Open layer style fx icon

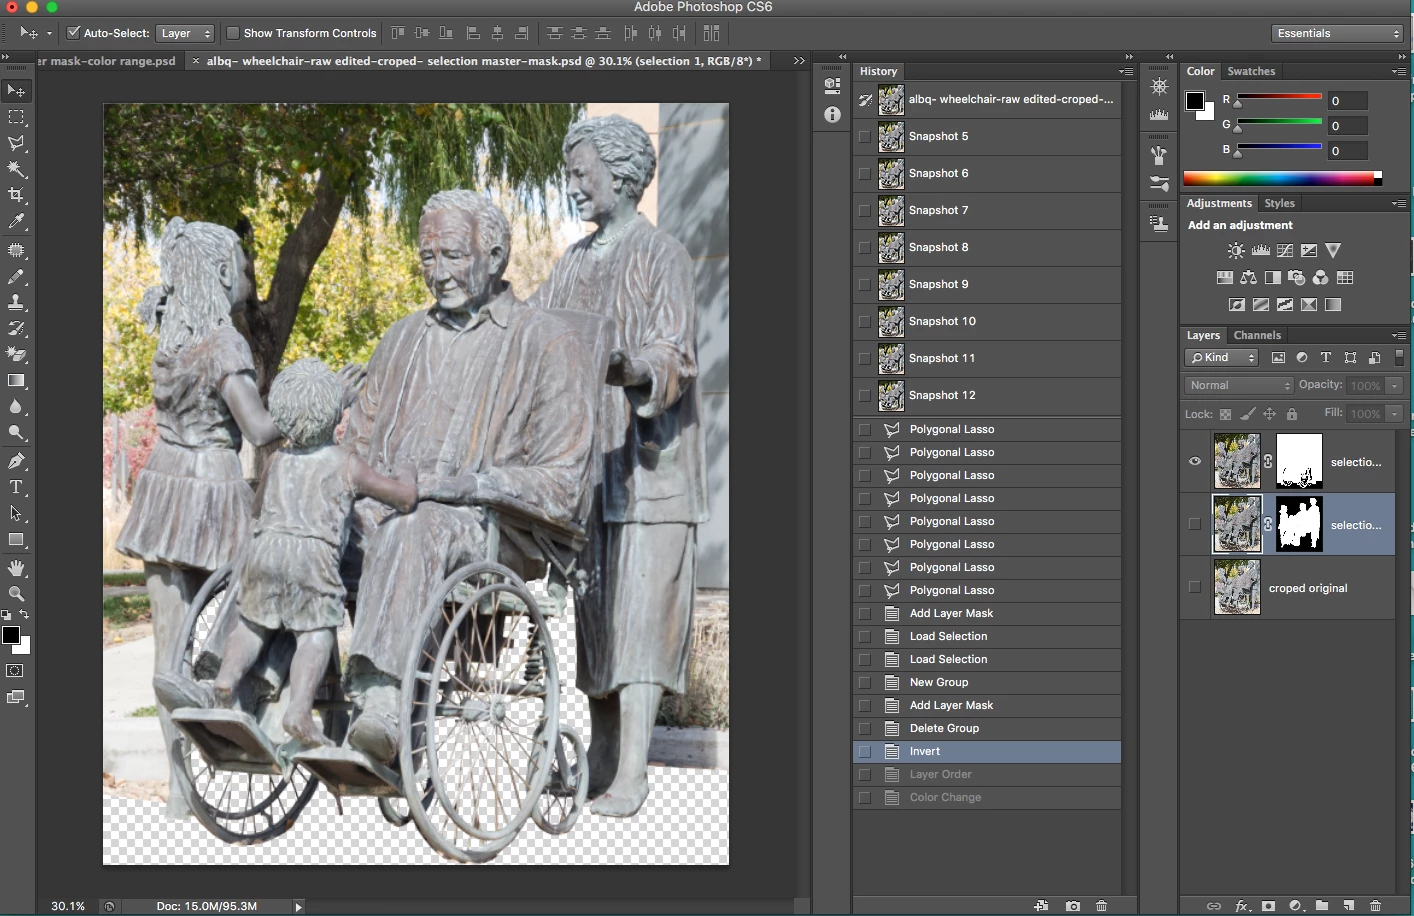tap(1242, 906)
